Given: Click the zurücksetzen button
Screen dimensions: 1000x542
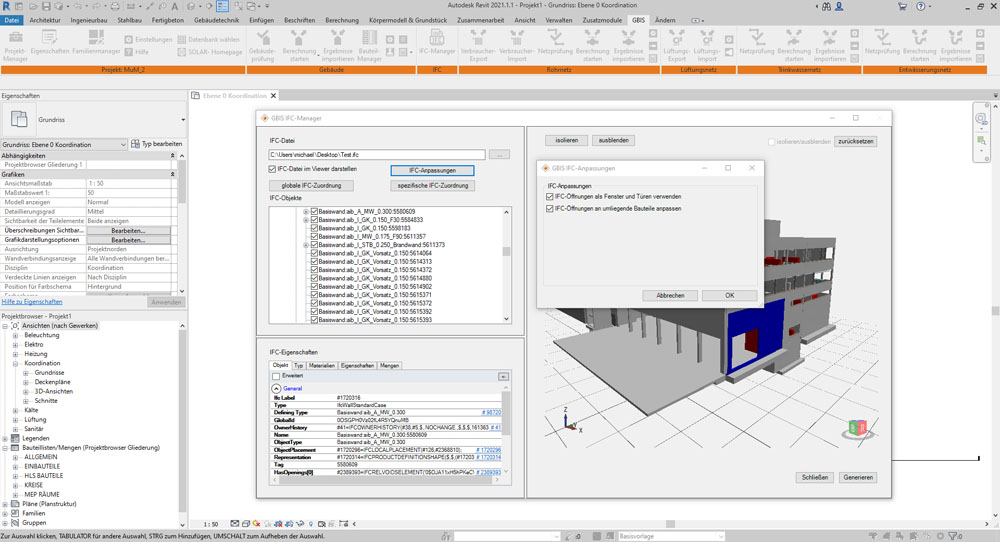Looking at the screenshot, I should point(855,142).
